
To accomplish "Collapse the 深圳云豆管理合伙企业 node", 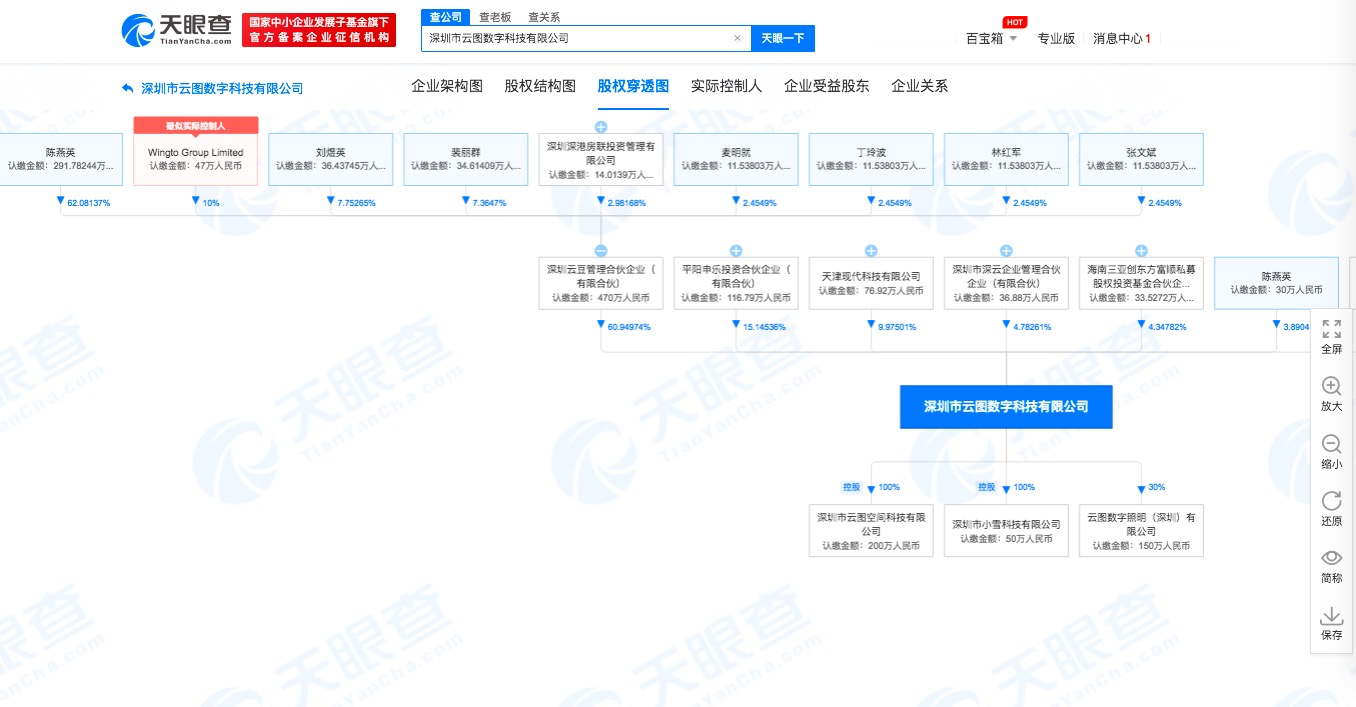I will click(601, 251).
